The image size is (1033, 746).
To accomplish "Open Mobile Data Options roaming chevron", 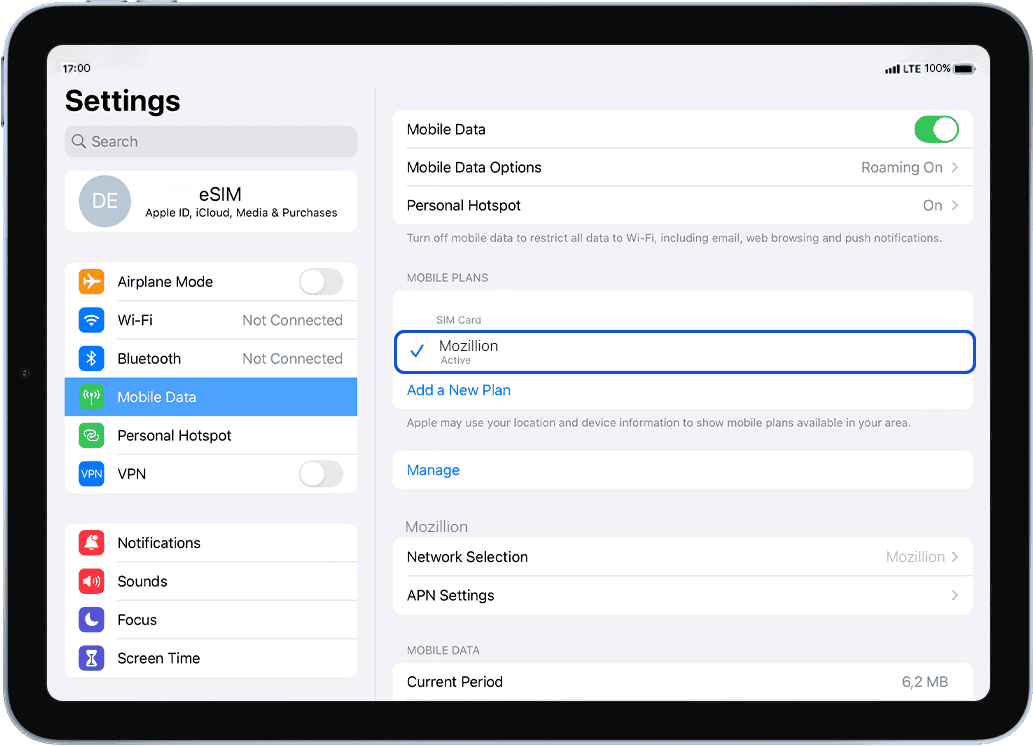I will 954,168.
